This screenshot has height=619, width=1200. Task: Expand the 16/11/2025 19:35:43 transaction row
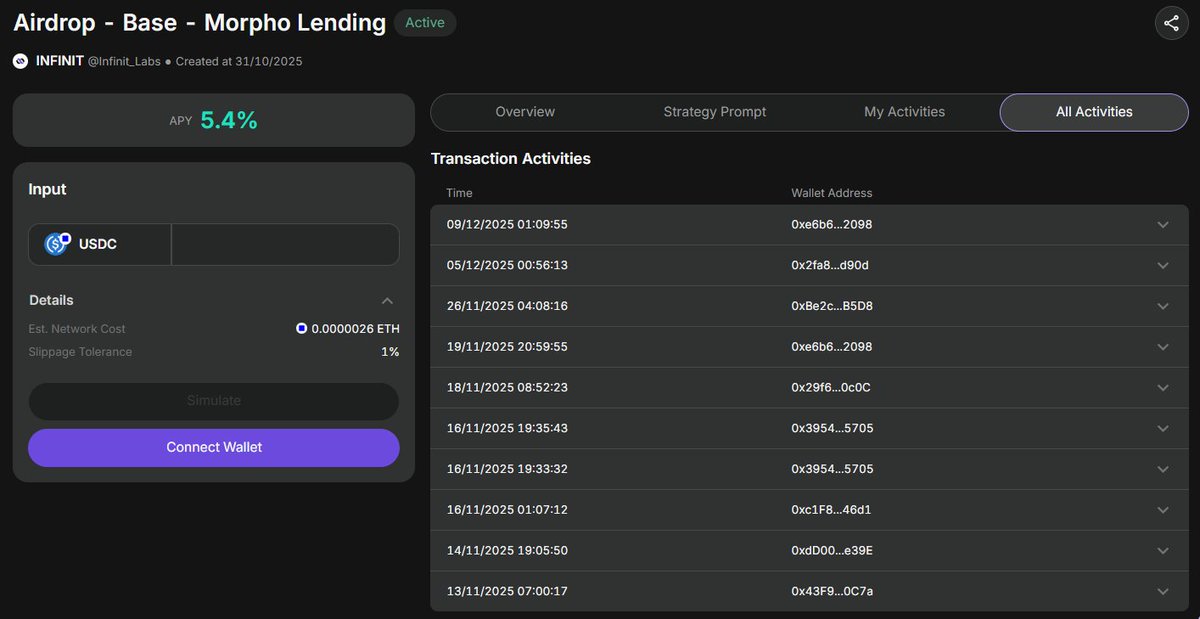pos(809,428)
